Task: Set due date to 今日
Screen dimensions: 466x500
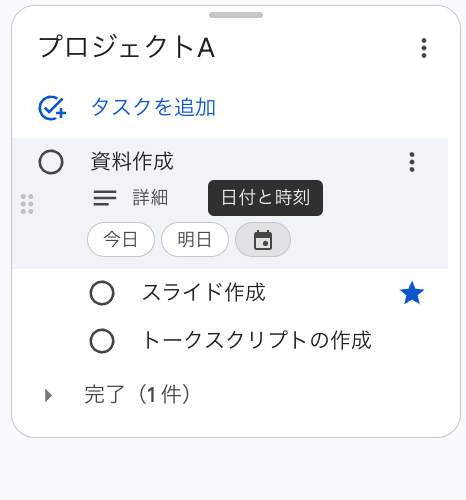Action: (x=121, y=240)
